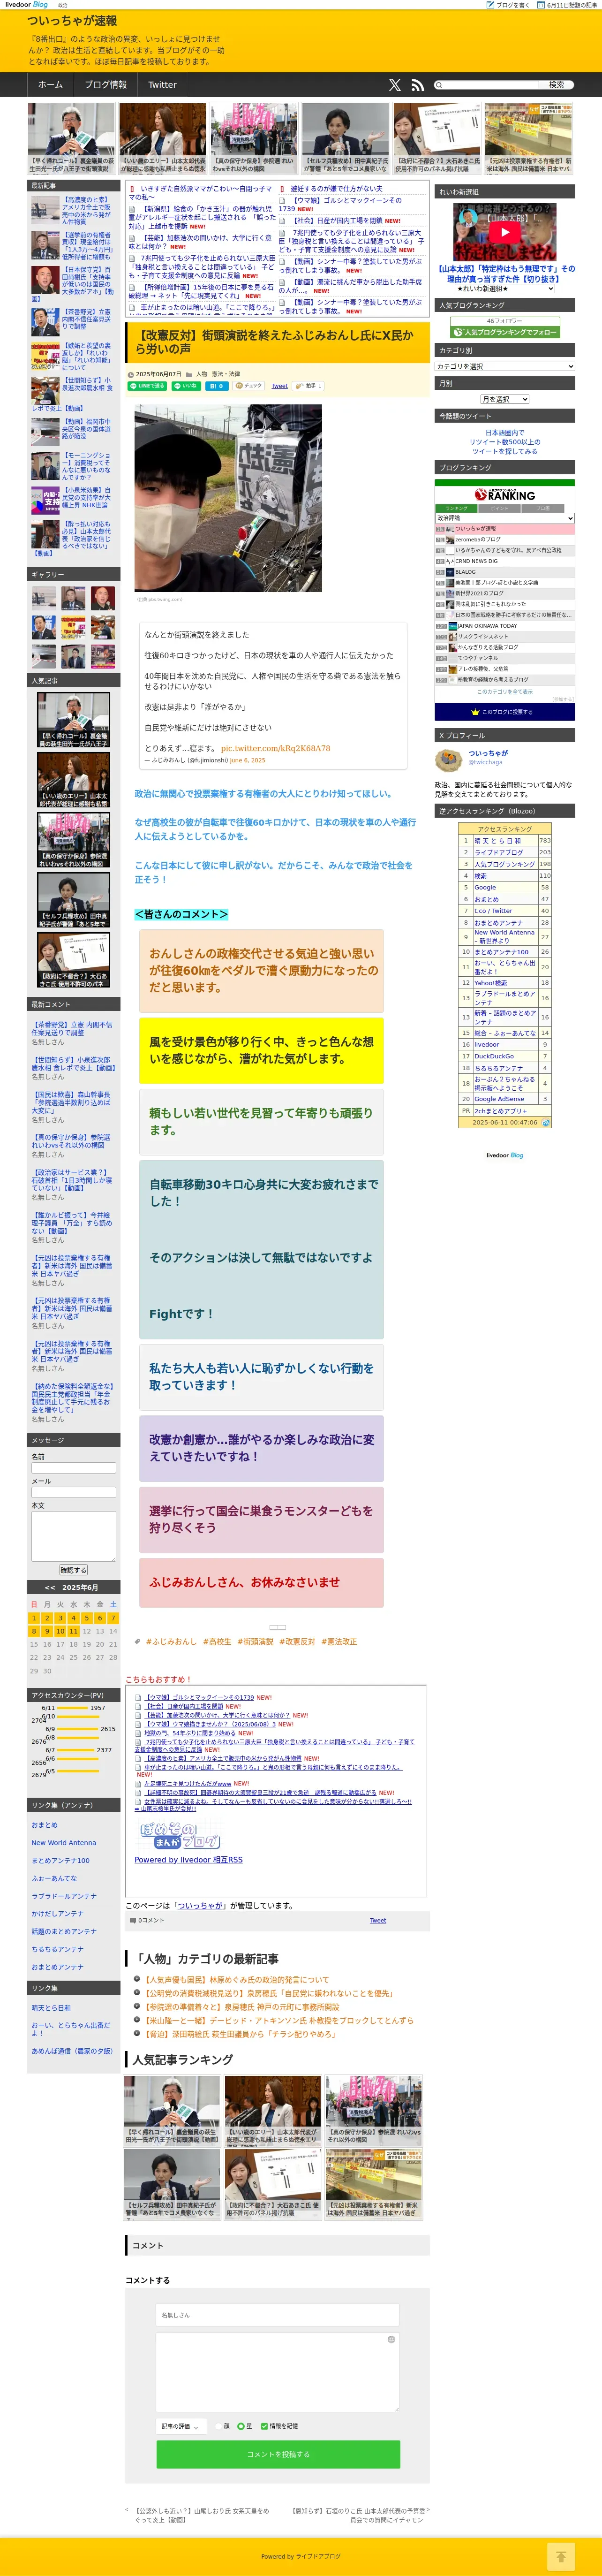The image size is (602, 2576).
Task: Toggle the 情報を記憶 checkbox
Action: click(264, 2426)
